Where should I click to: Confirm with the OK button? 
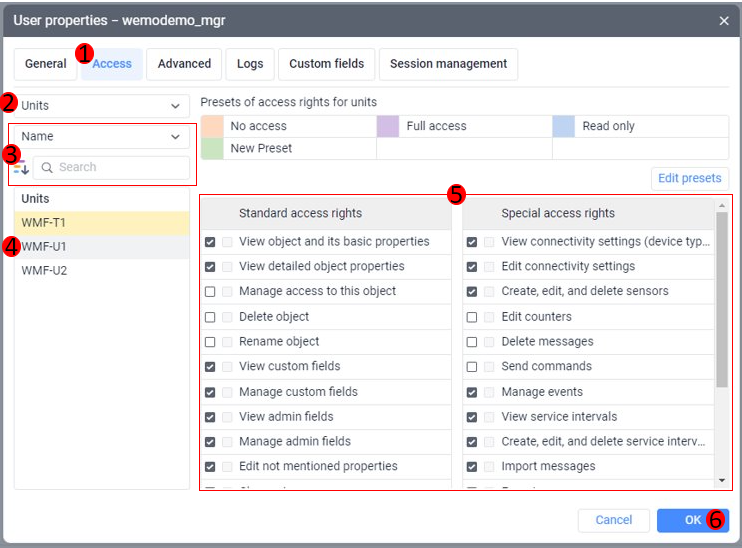[693, 520]
